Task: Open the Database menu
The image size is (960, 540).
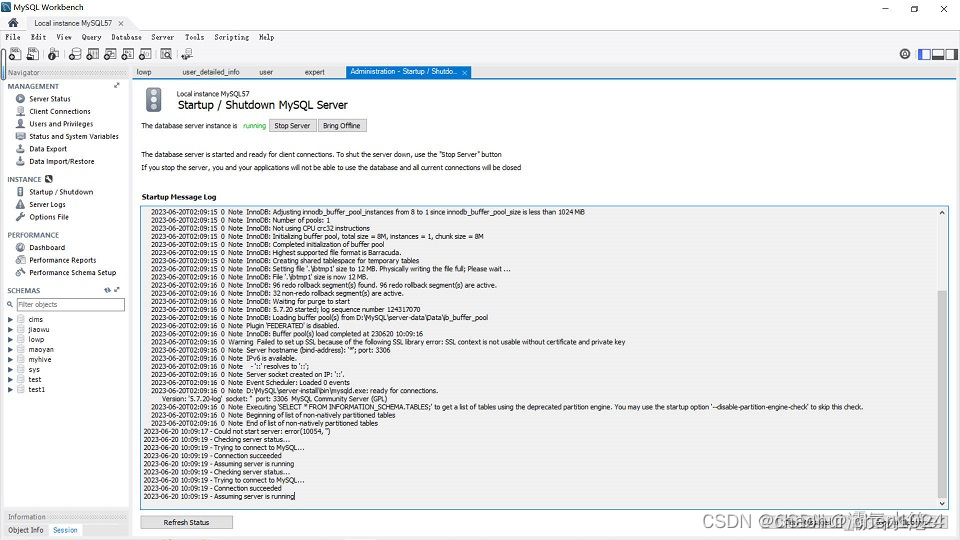Action: (126, 37)
